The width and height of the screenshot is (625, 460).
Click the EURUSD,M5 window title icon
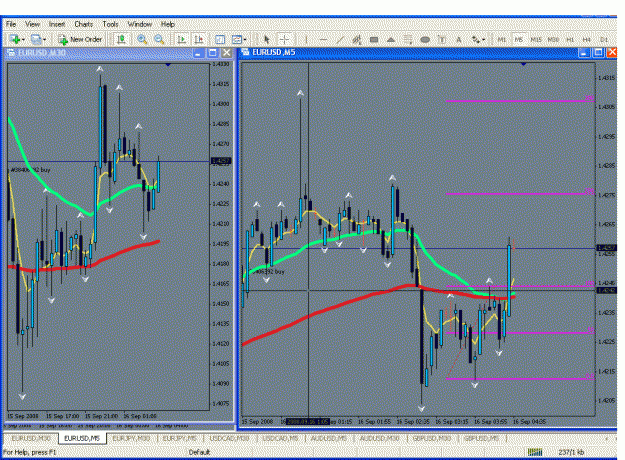point(245,52)
